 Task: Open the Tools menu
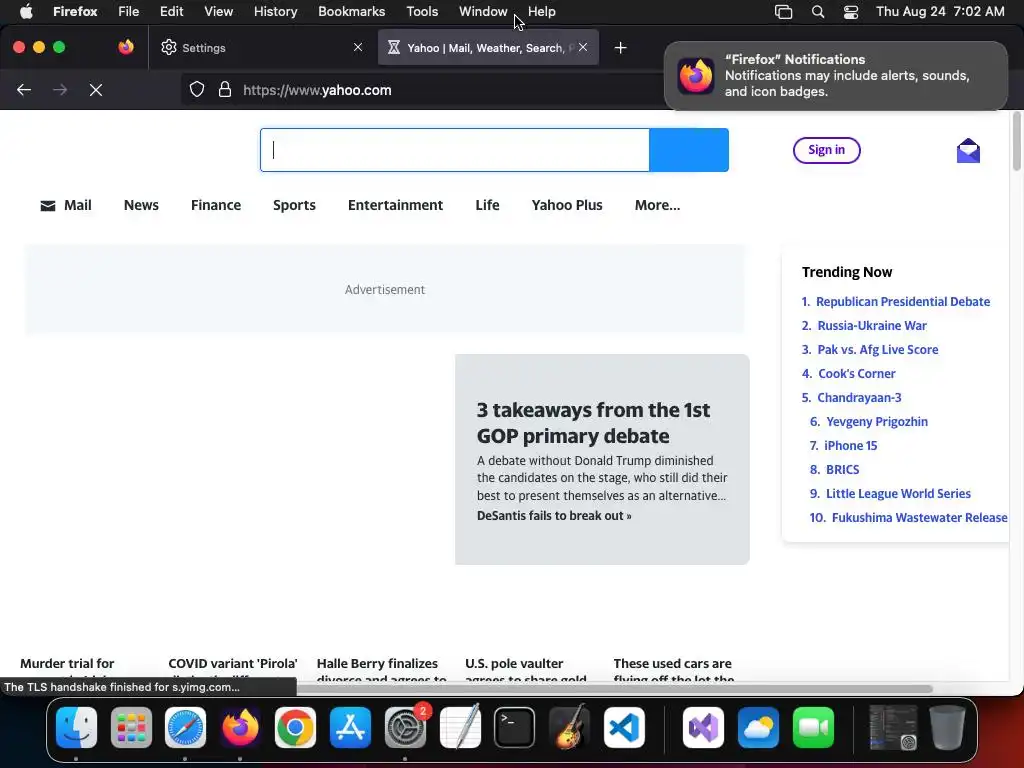[x=422, y=12]
